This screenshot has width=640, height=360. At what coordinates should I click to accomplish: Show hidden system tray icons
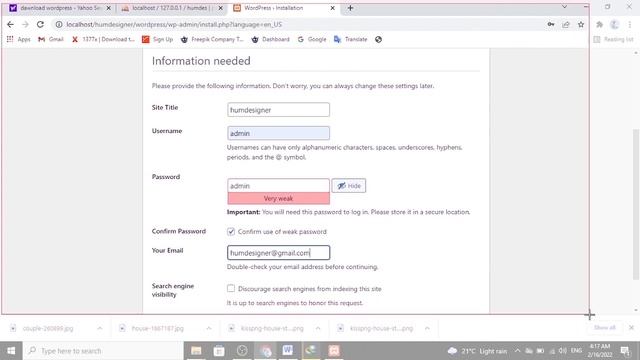coord(518,351)
